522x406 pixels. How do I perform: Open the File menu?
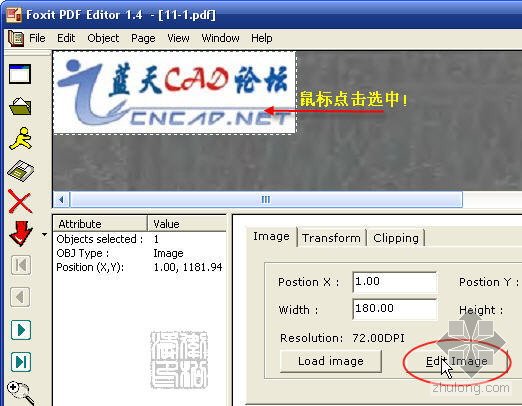click(x=37, y=38)
